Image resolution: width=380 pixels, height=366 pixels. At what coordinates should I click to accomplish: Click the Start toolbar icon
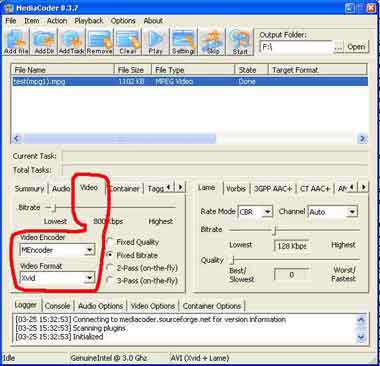240,42
